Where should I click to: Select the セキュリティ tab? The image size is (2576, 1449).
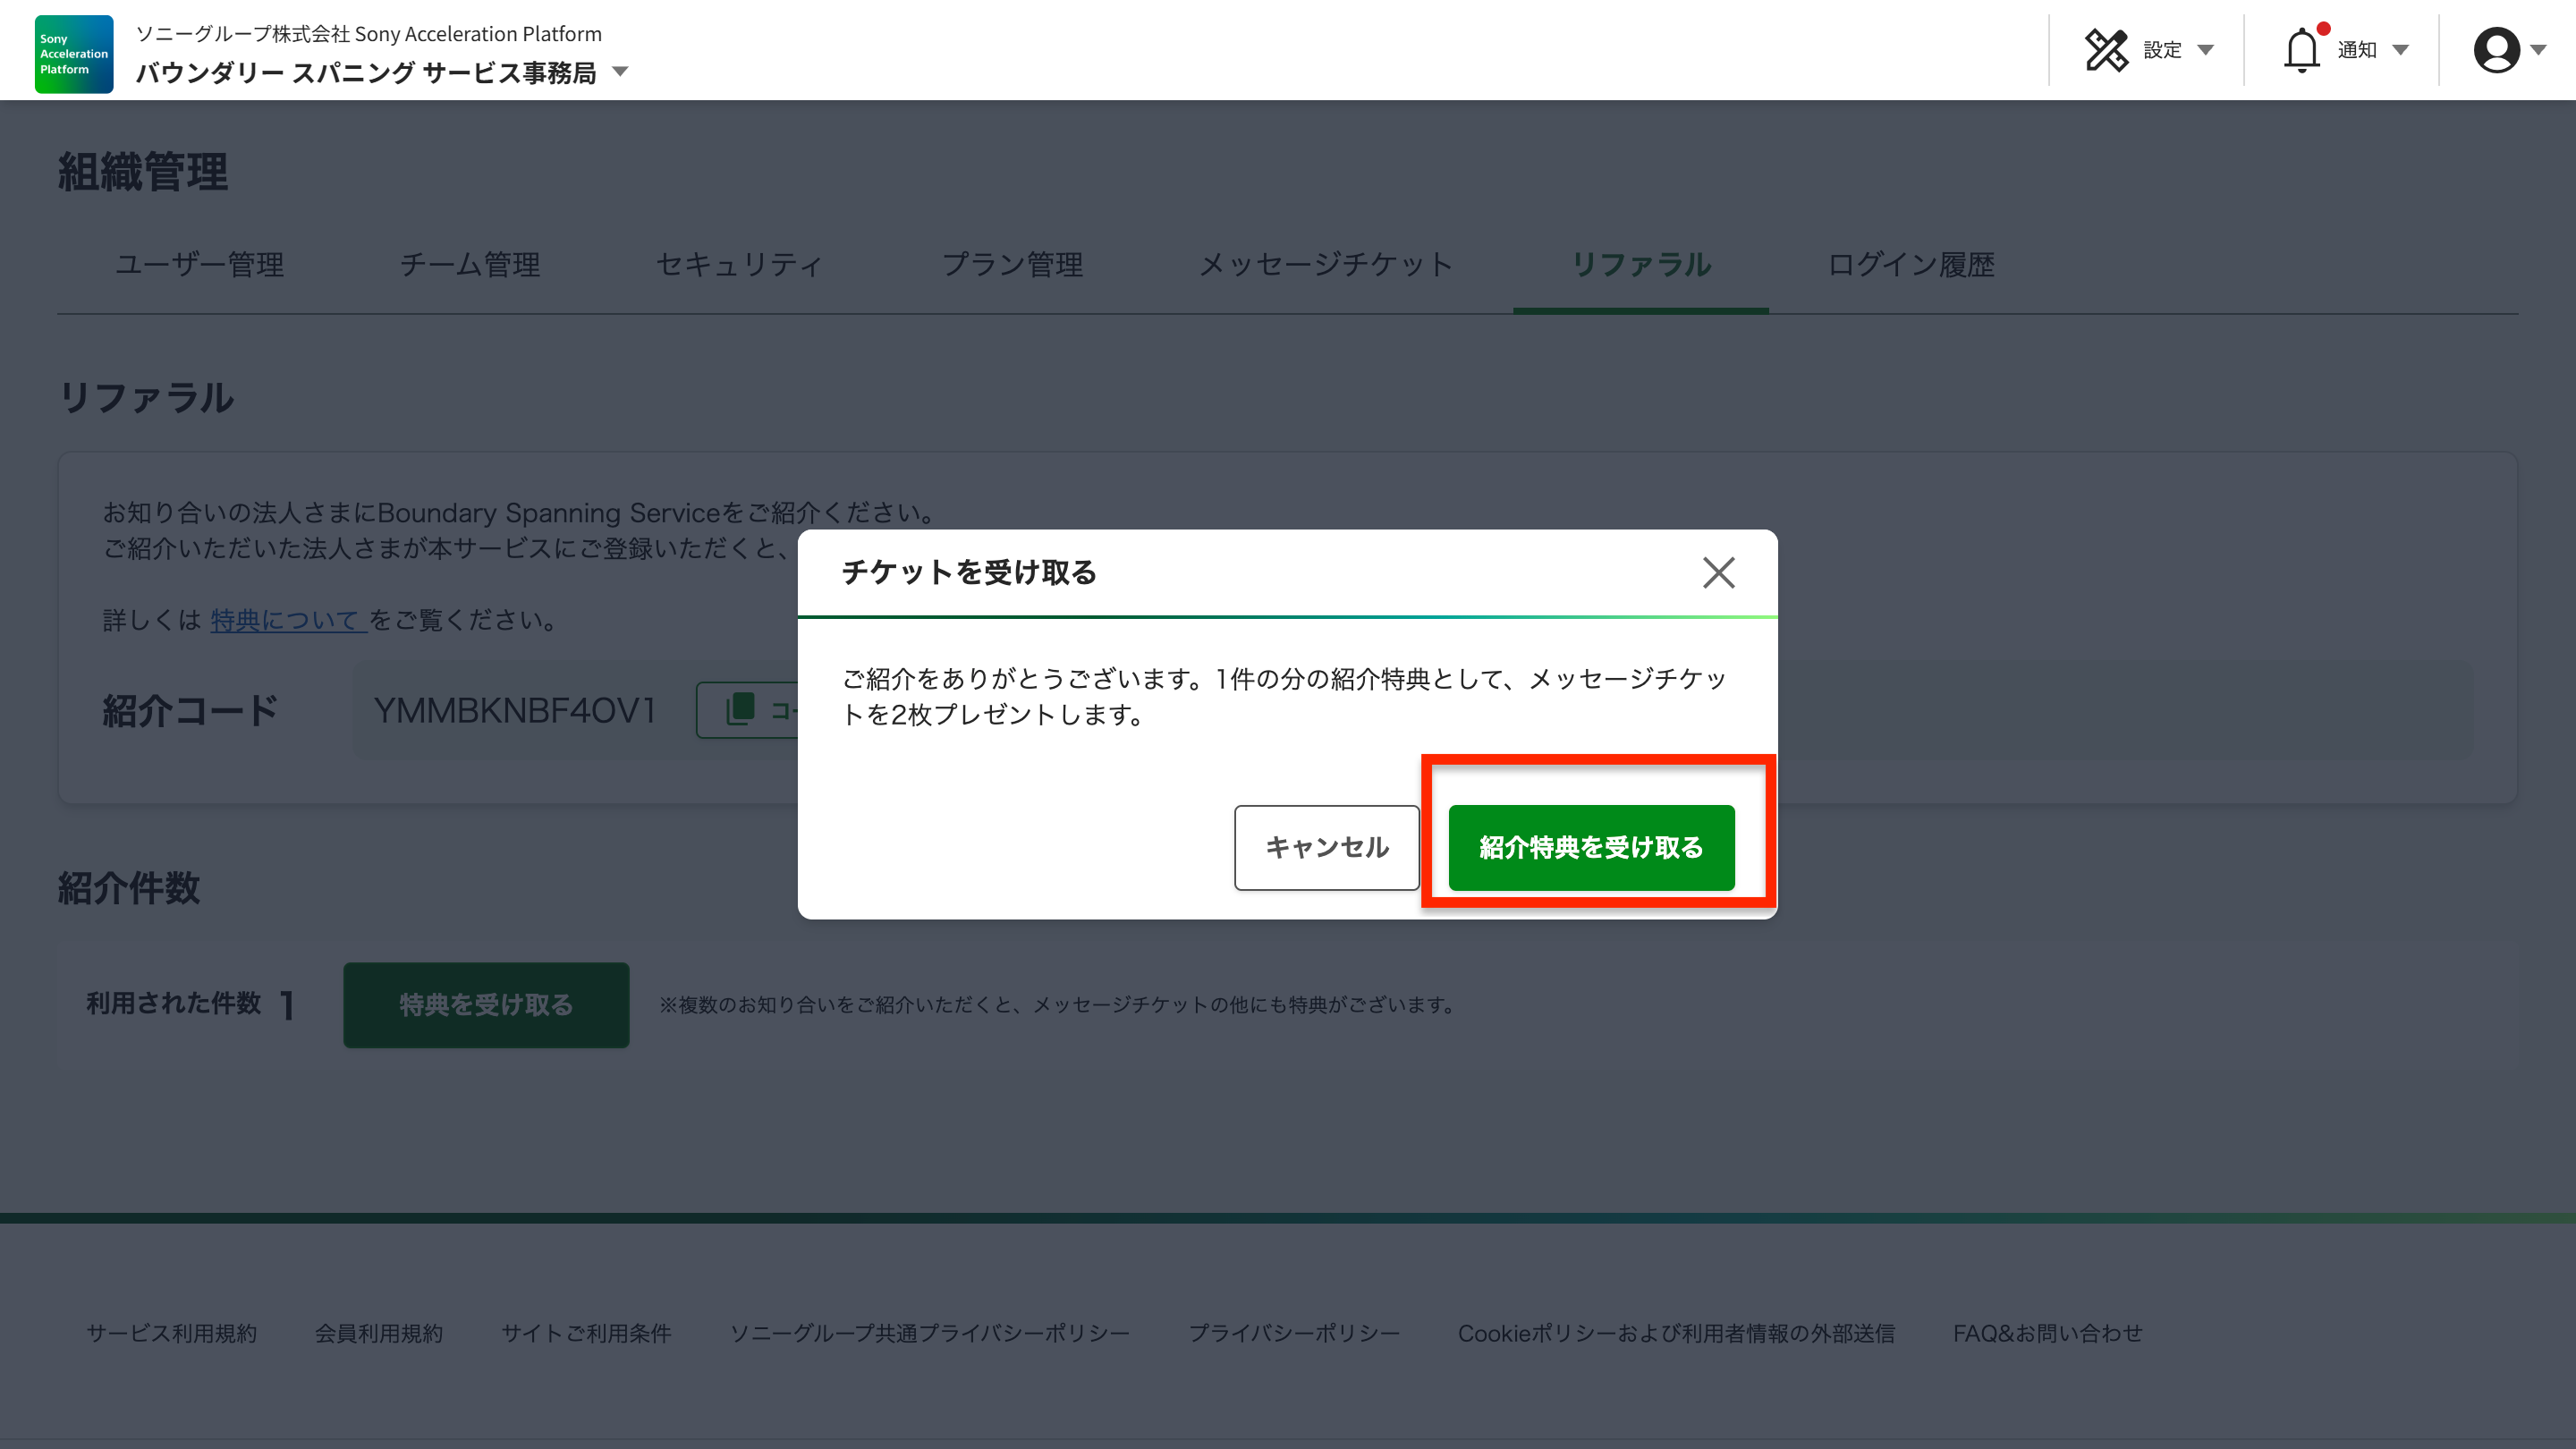739,265
